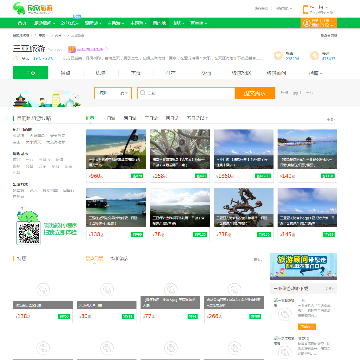This screenshot has height=360, width=360.
Task: Click the green mascot above the QR code
Action: coord(28,215)
